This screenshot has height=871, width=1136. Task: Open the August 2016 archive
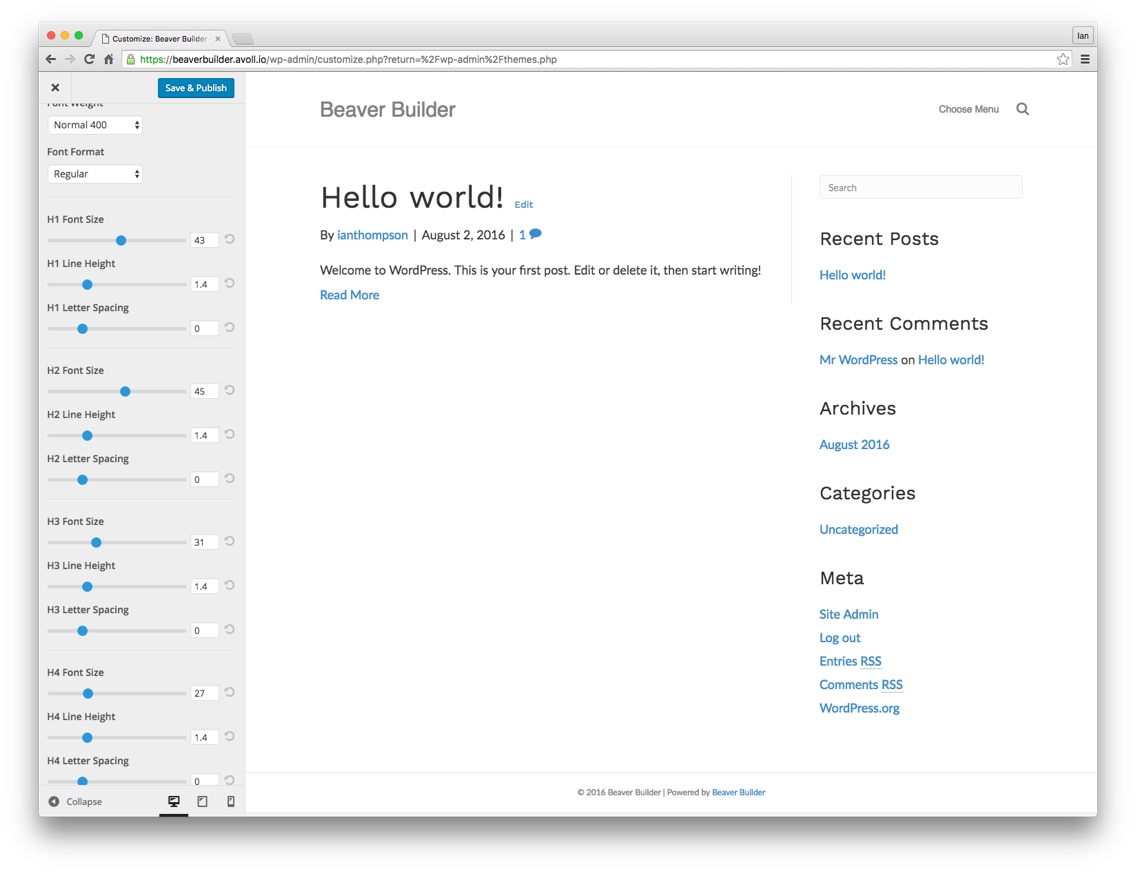point(854,444)
